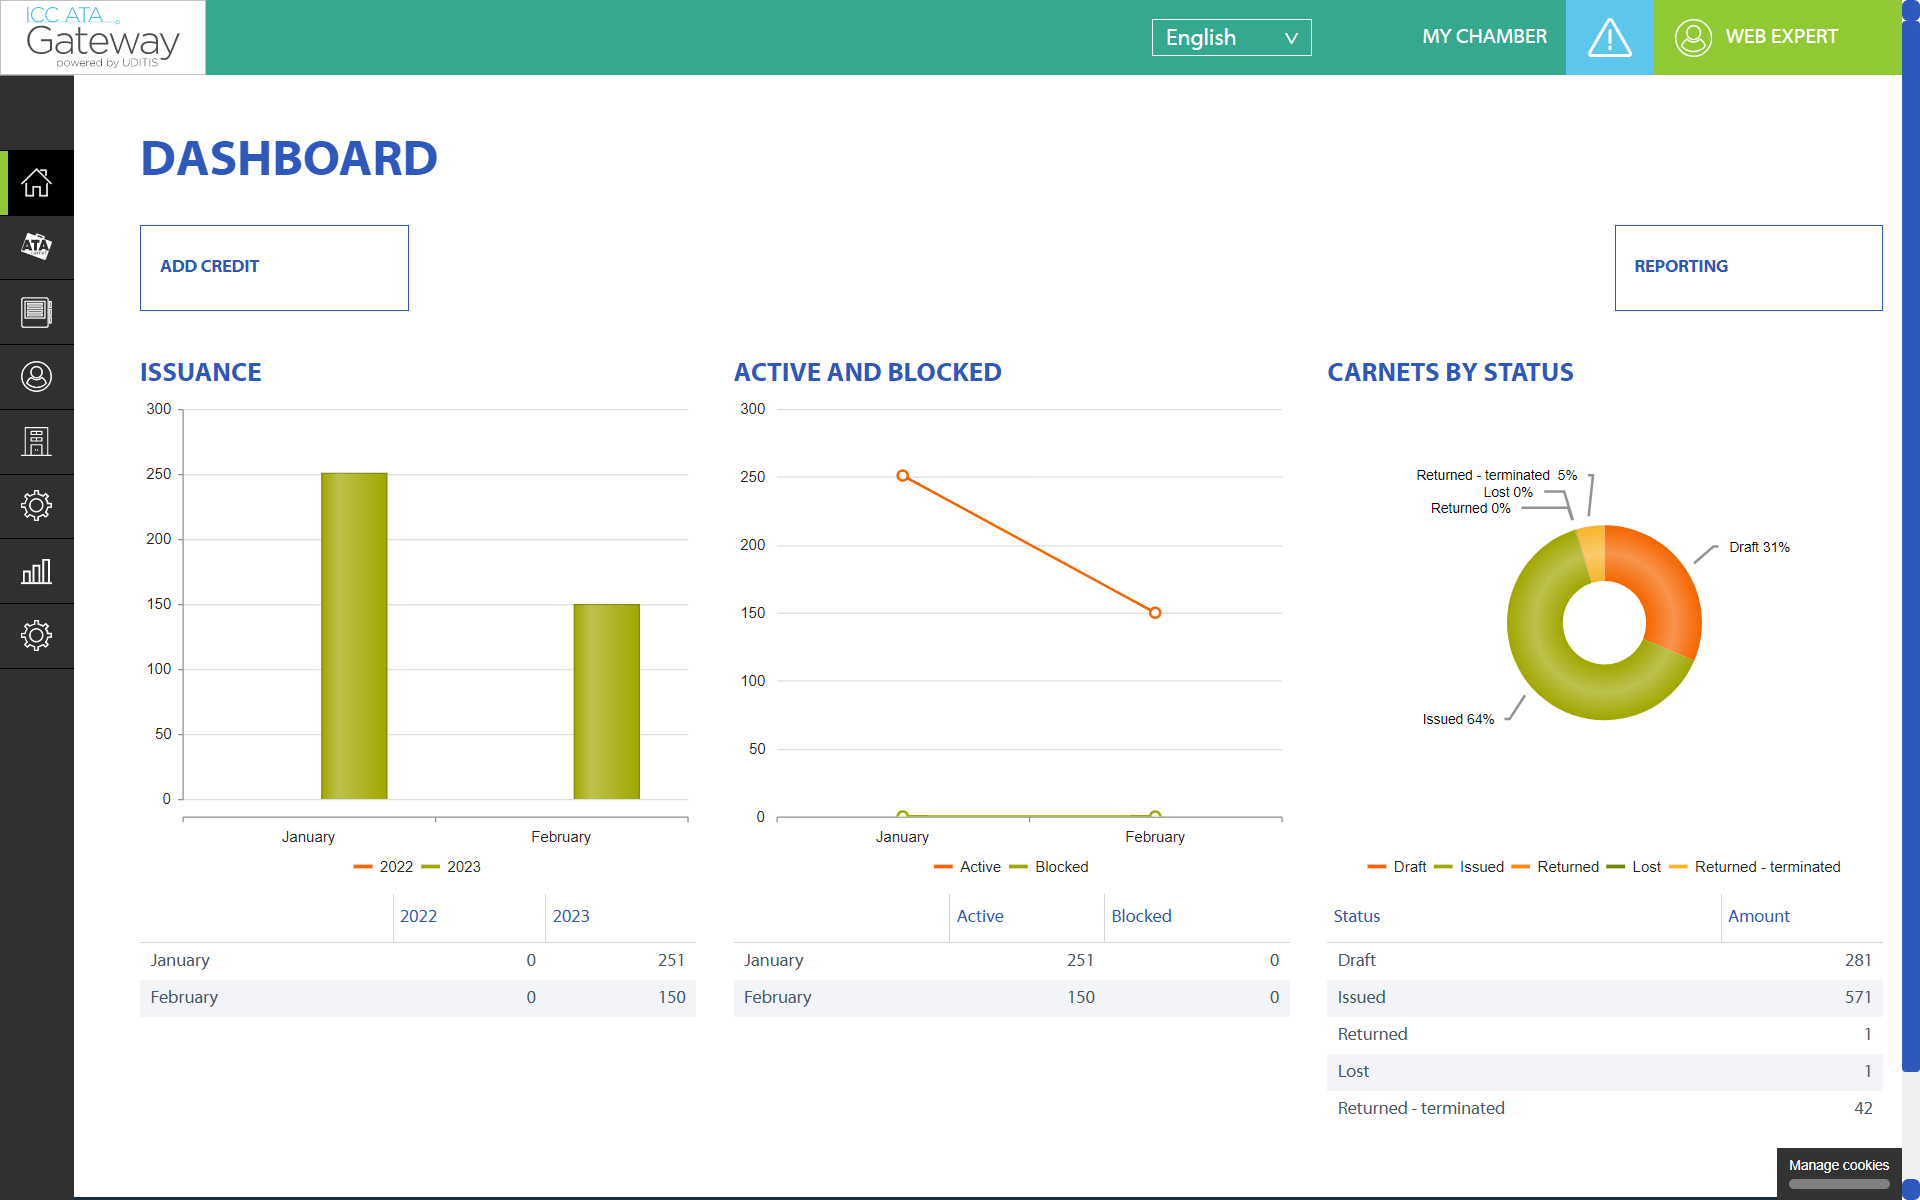Open the warning triangle alerts icon

point(1609,38)
